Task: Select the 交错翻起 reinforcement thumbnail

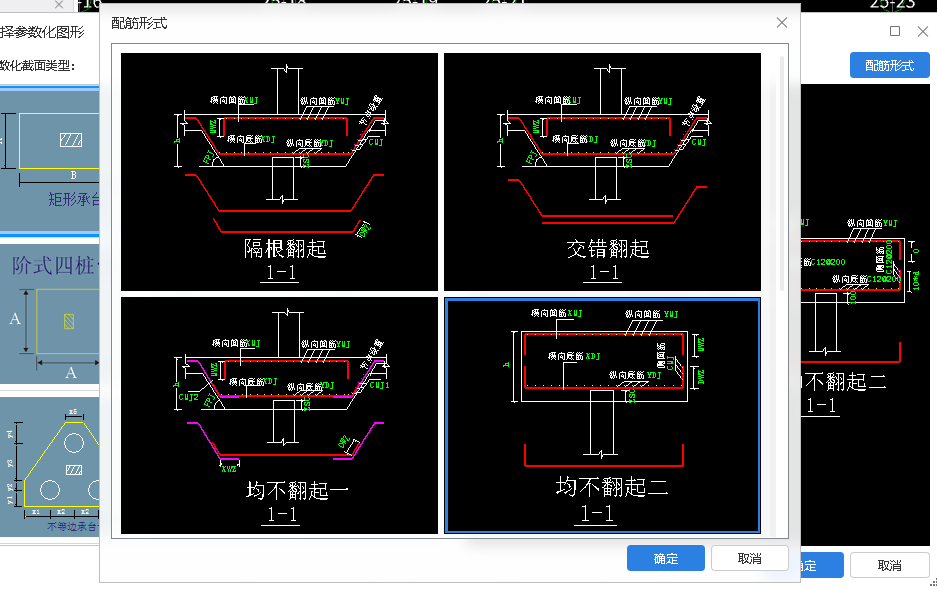Action: coord(602,171)
